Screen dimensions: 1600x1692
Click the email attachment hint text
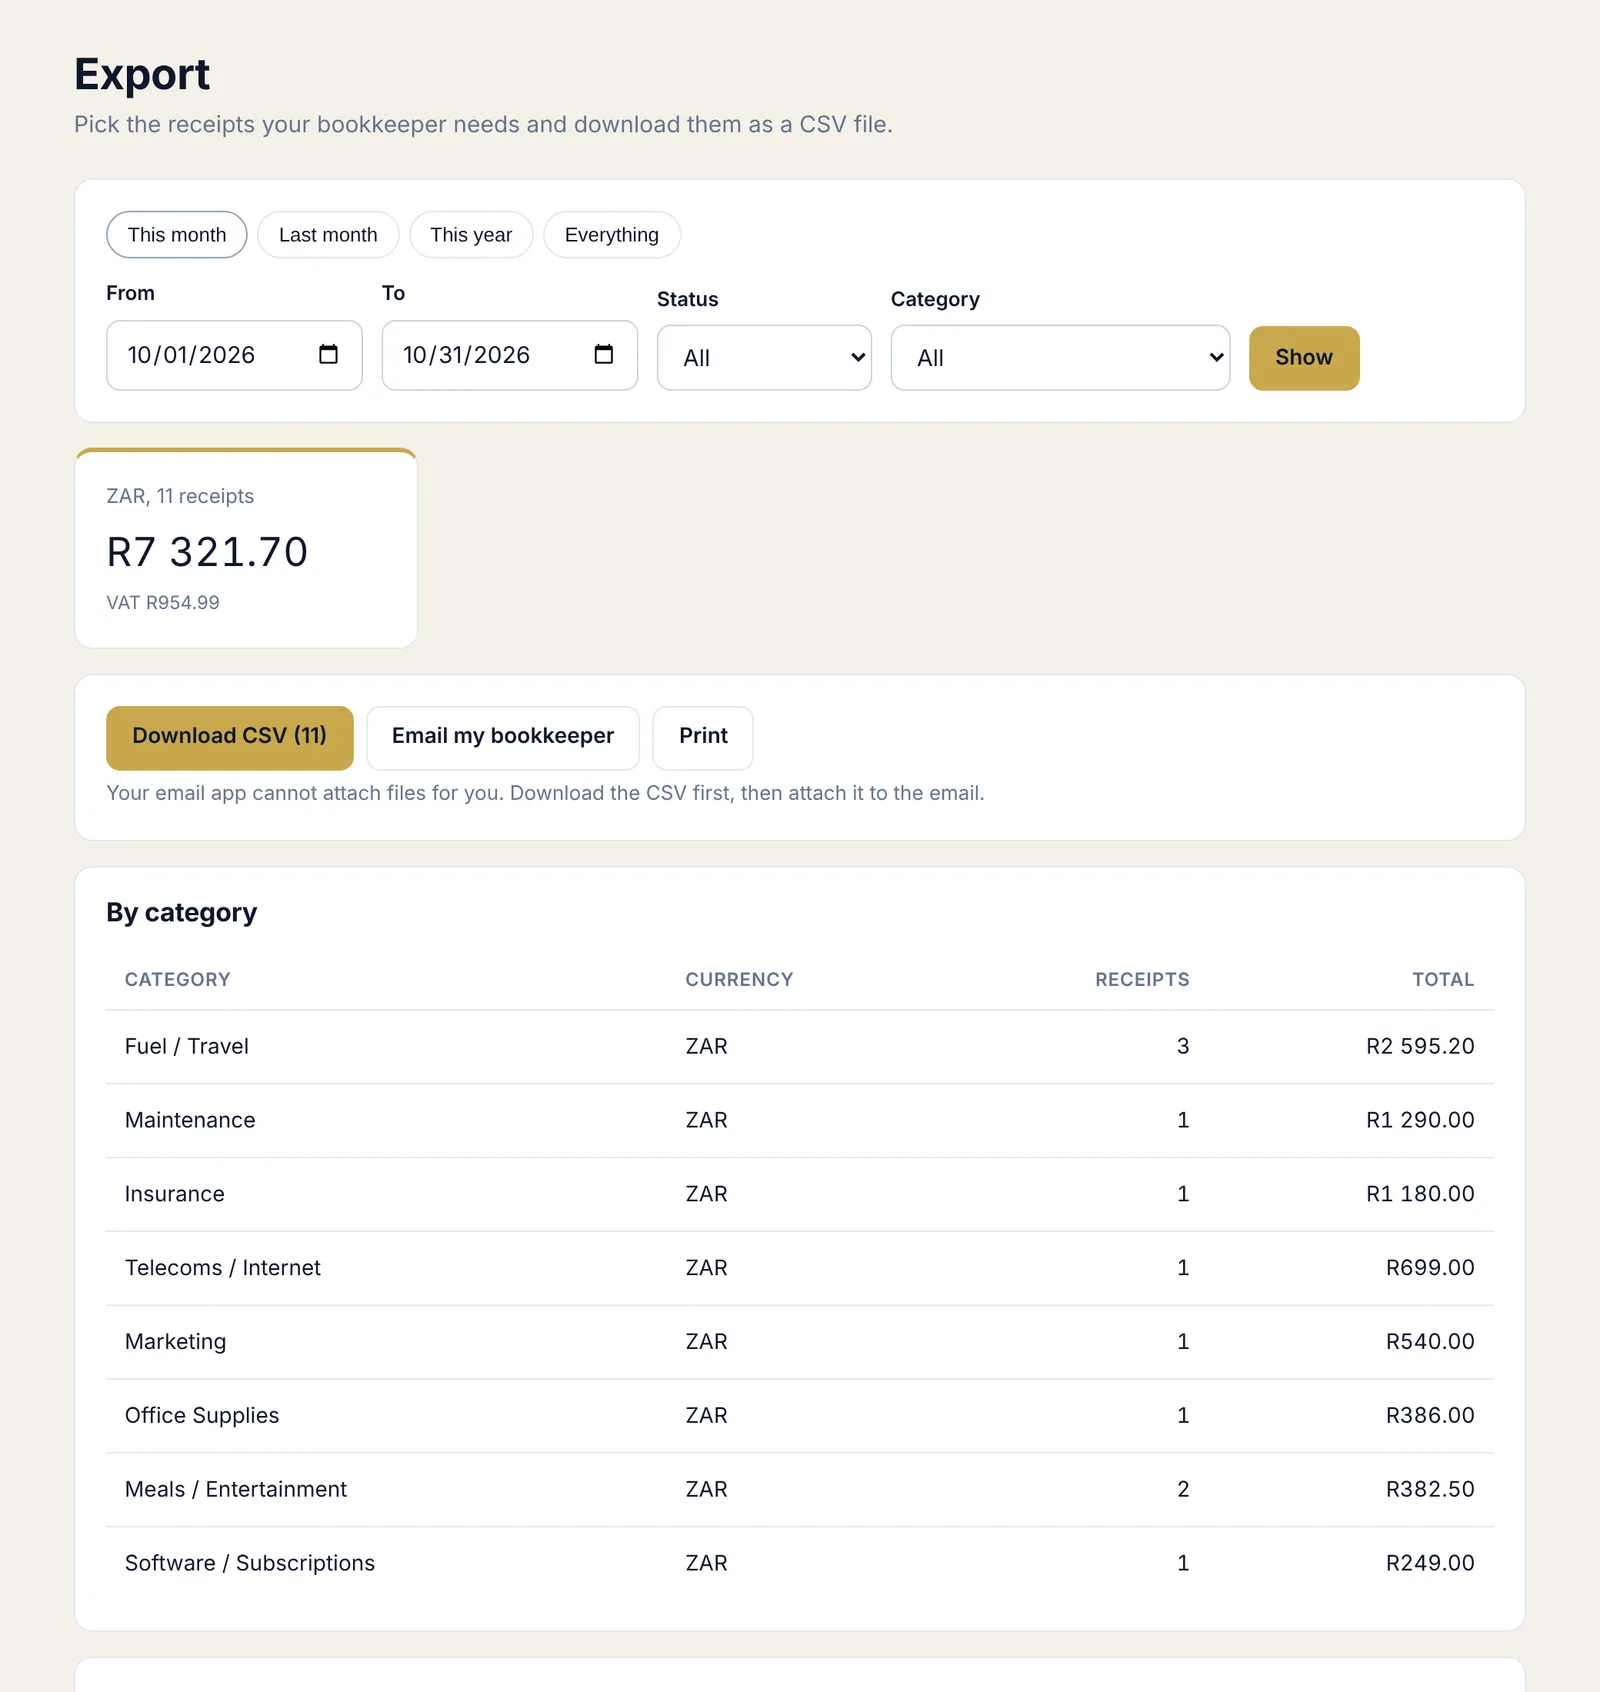click(545, 793)
